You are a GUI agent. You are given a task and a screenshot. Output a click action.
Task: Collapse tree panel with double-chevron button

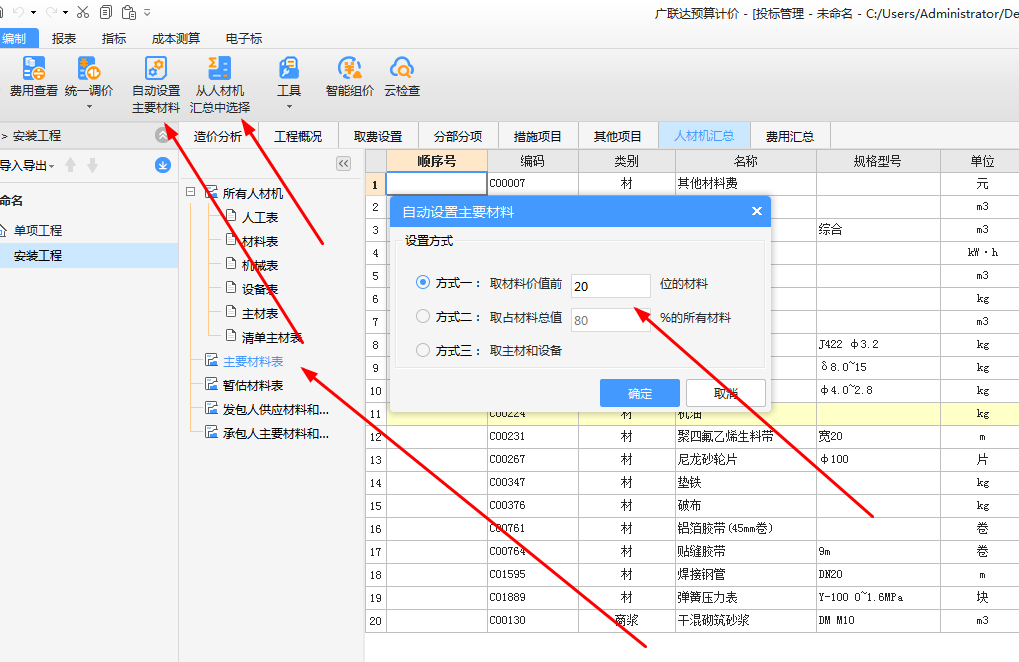[x=344, y=164]
